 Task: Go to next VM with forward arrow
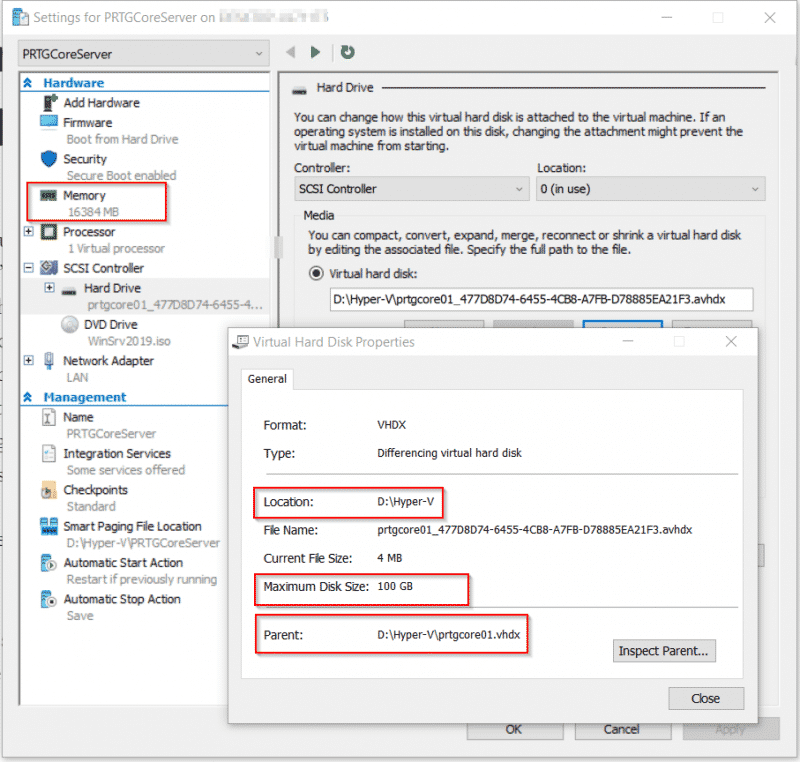[315, 52]
